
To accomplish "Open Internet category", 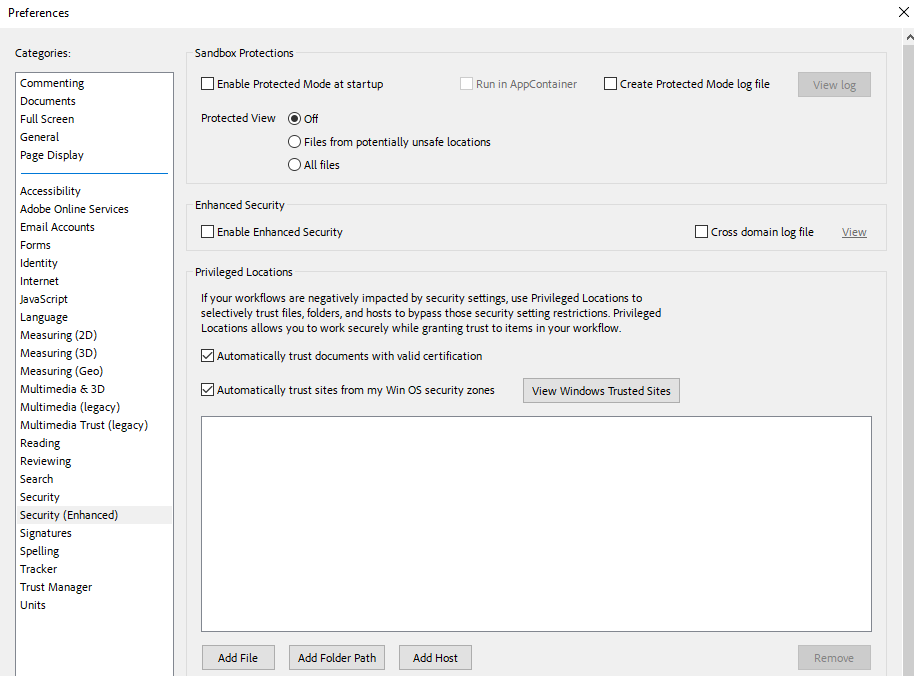I will [94, 281].
